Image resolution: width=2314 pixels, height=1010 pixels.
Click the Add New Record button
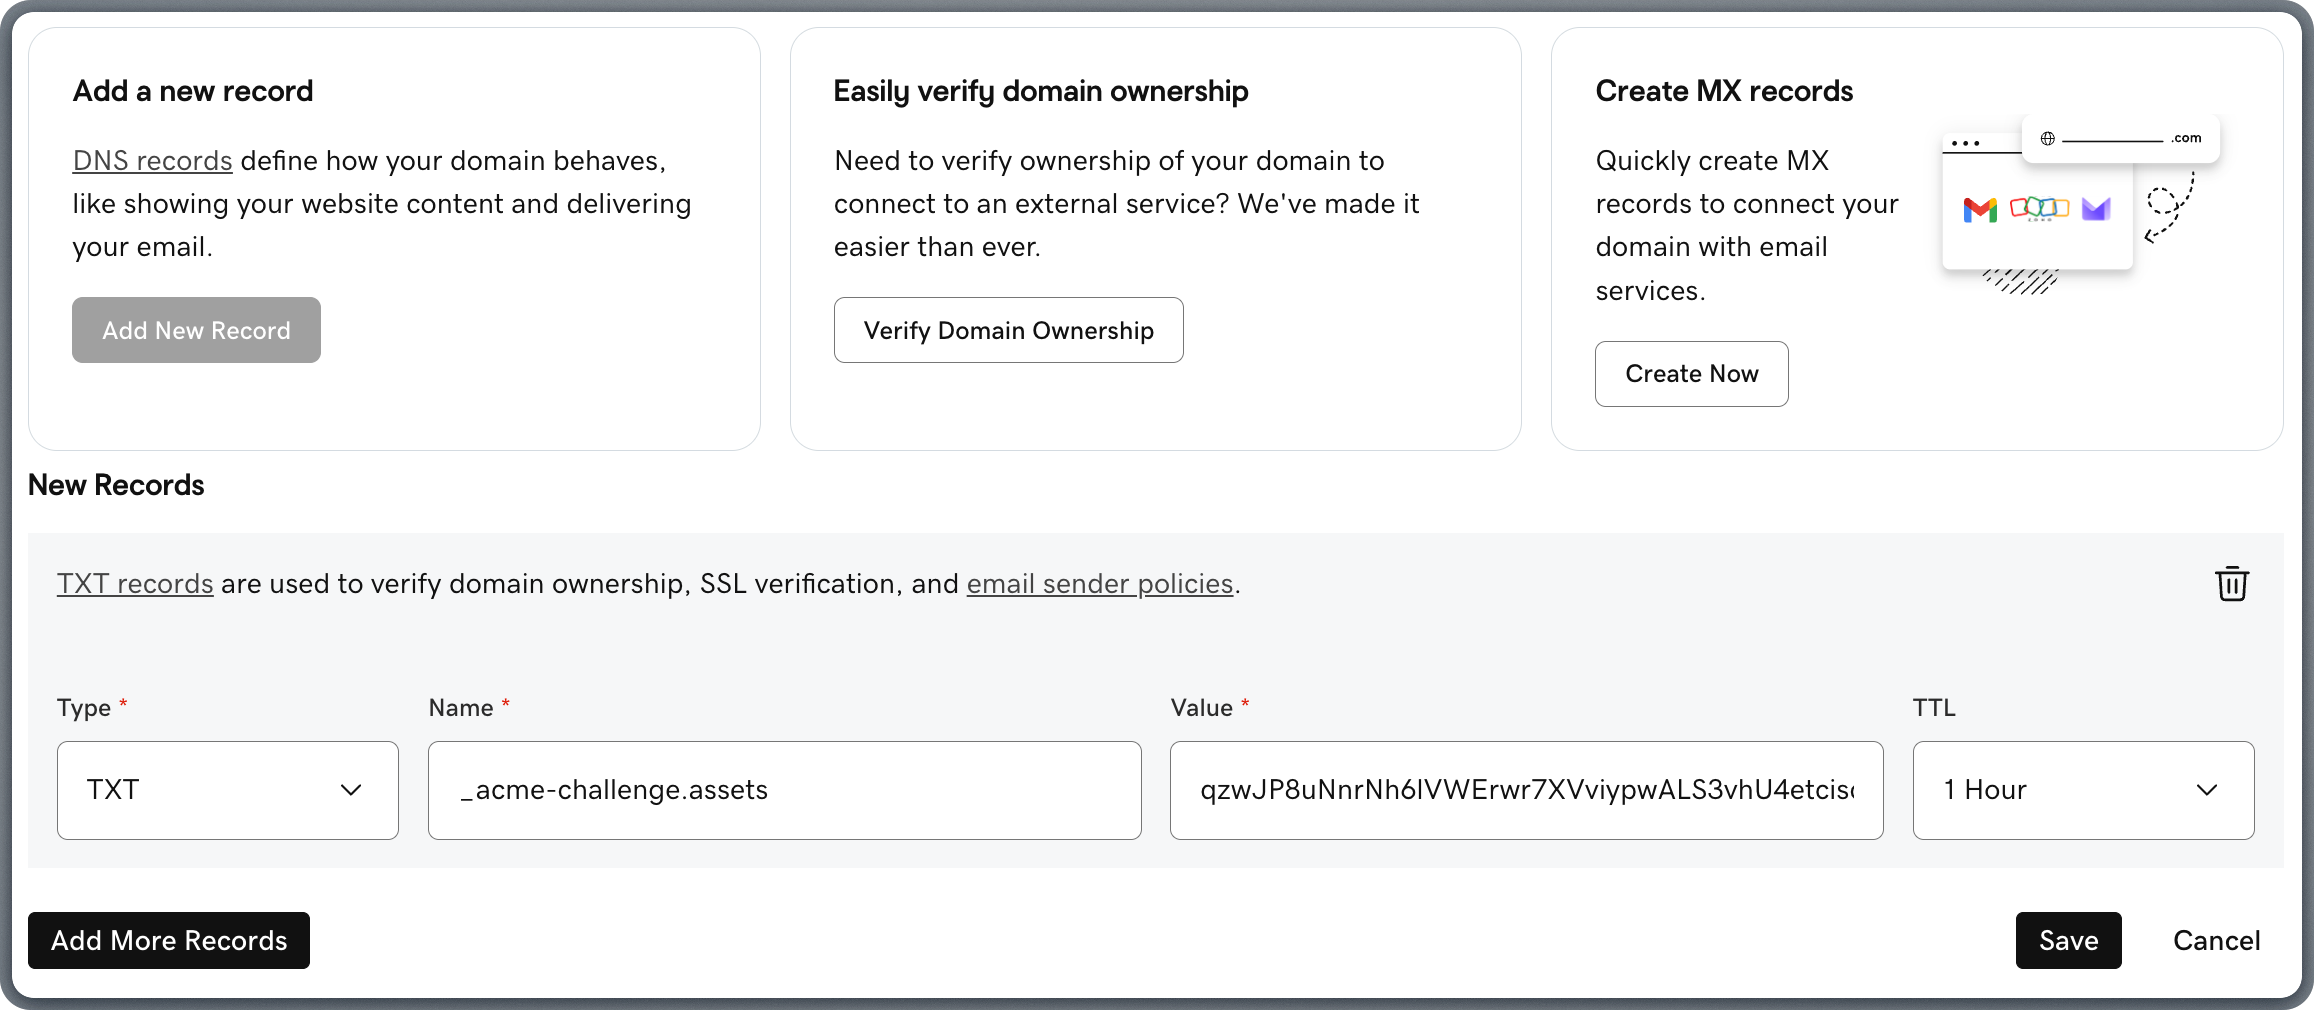coord(196,330)
